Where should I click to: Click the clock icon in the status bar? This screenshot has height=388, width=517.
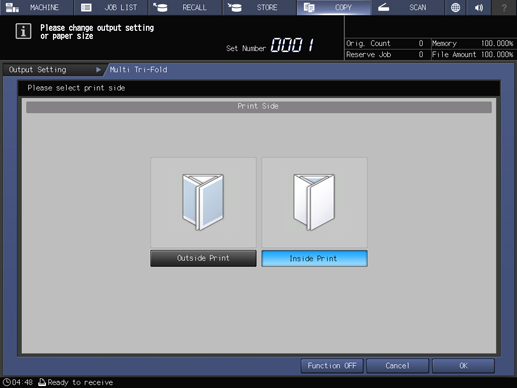click(x=7, y=382)
